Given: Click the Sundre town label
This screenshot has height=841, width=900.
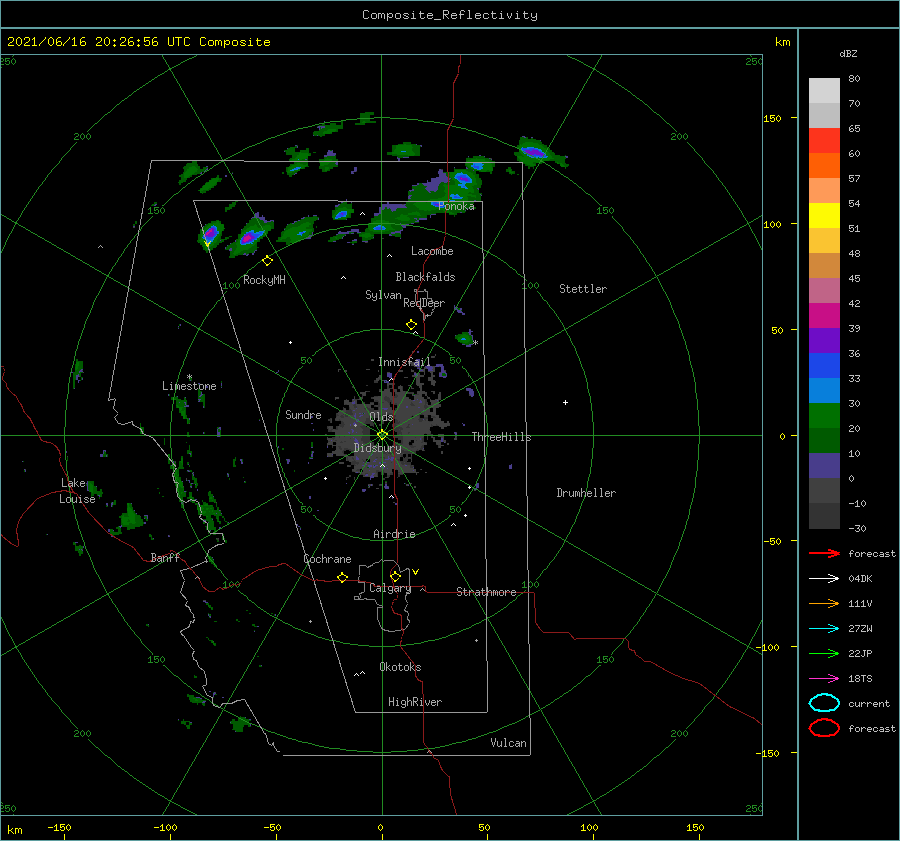Looking at the screenshot, I should [x=303, y=415].
